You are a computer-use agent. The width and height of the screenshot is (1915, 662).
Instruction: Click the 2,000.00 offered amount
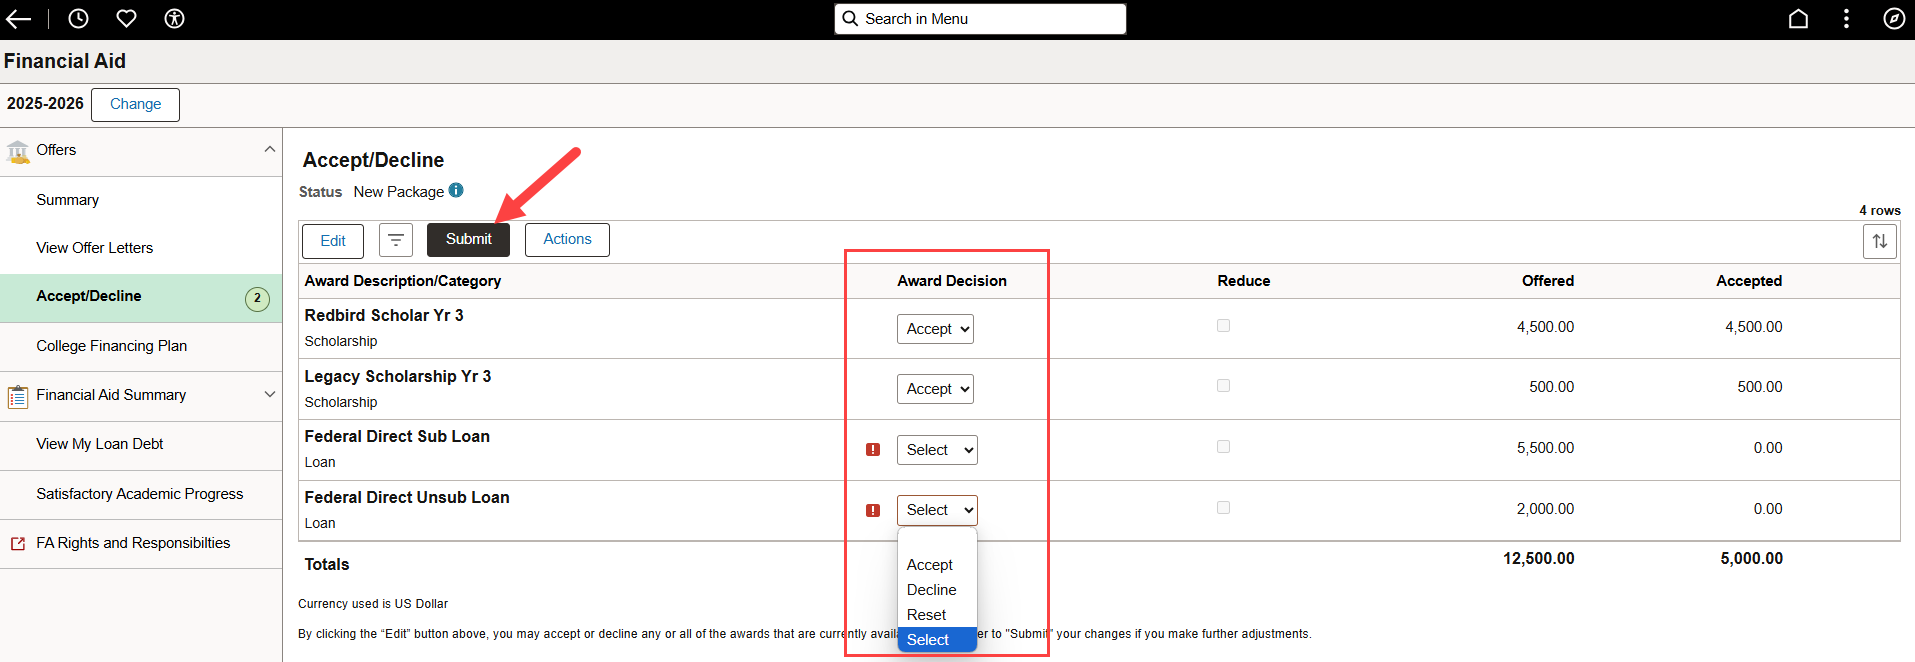point(1546,509)
